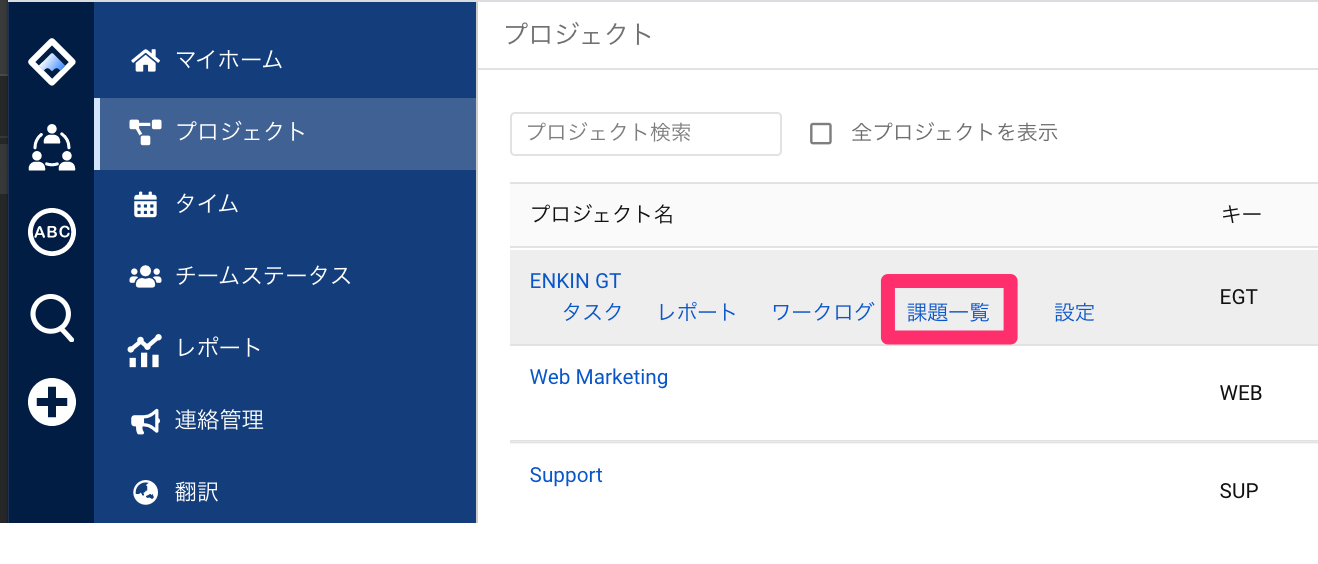The height and width of the screenshot is (564, 1318).
Task: Click the calendar icon beside タイム
Action: [x=146, y=204]
